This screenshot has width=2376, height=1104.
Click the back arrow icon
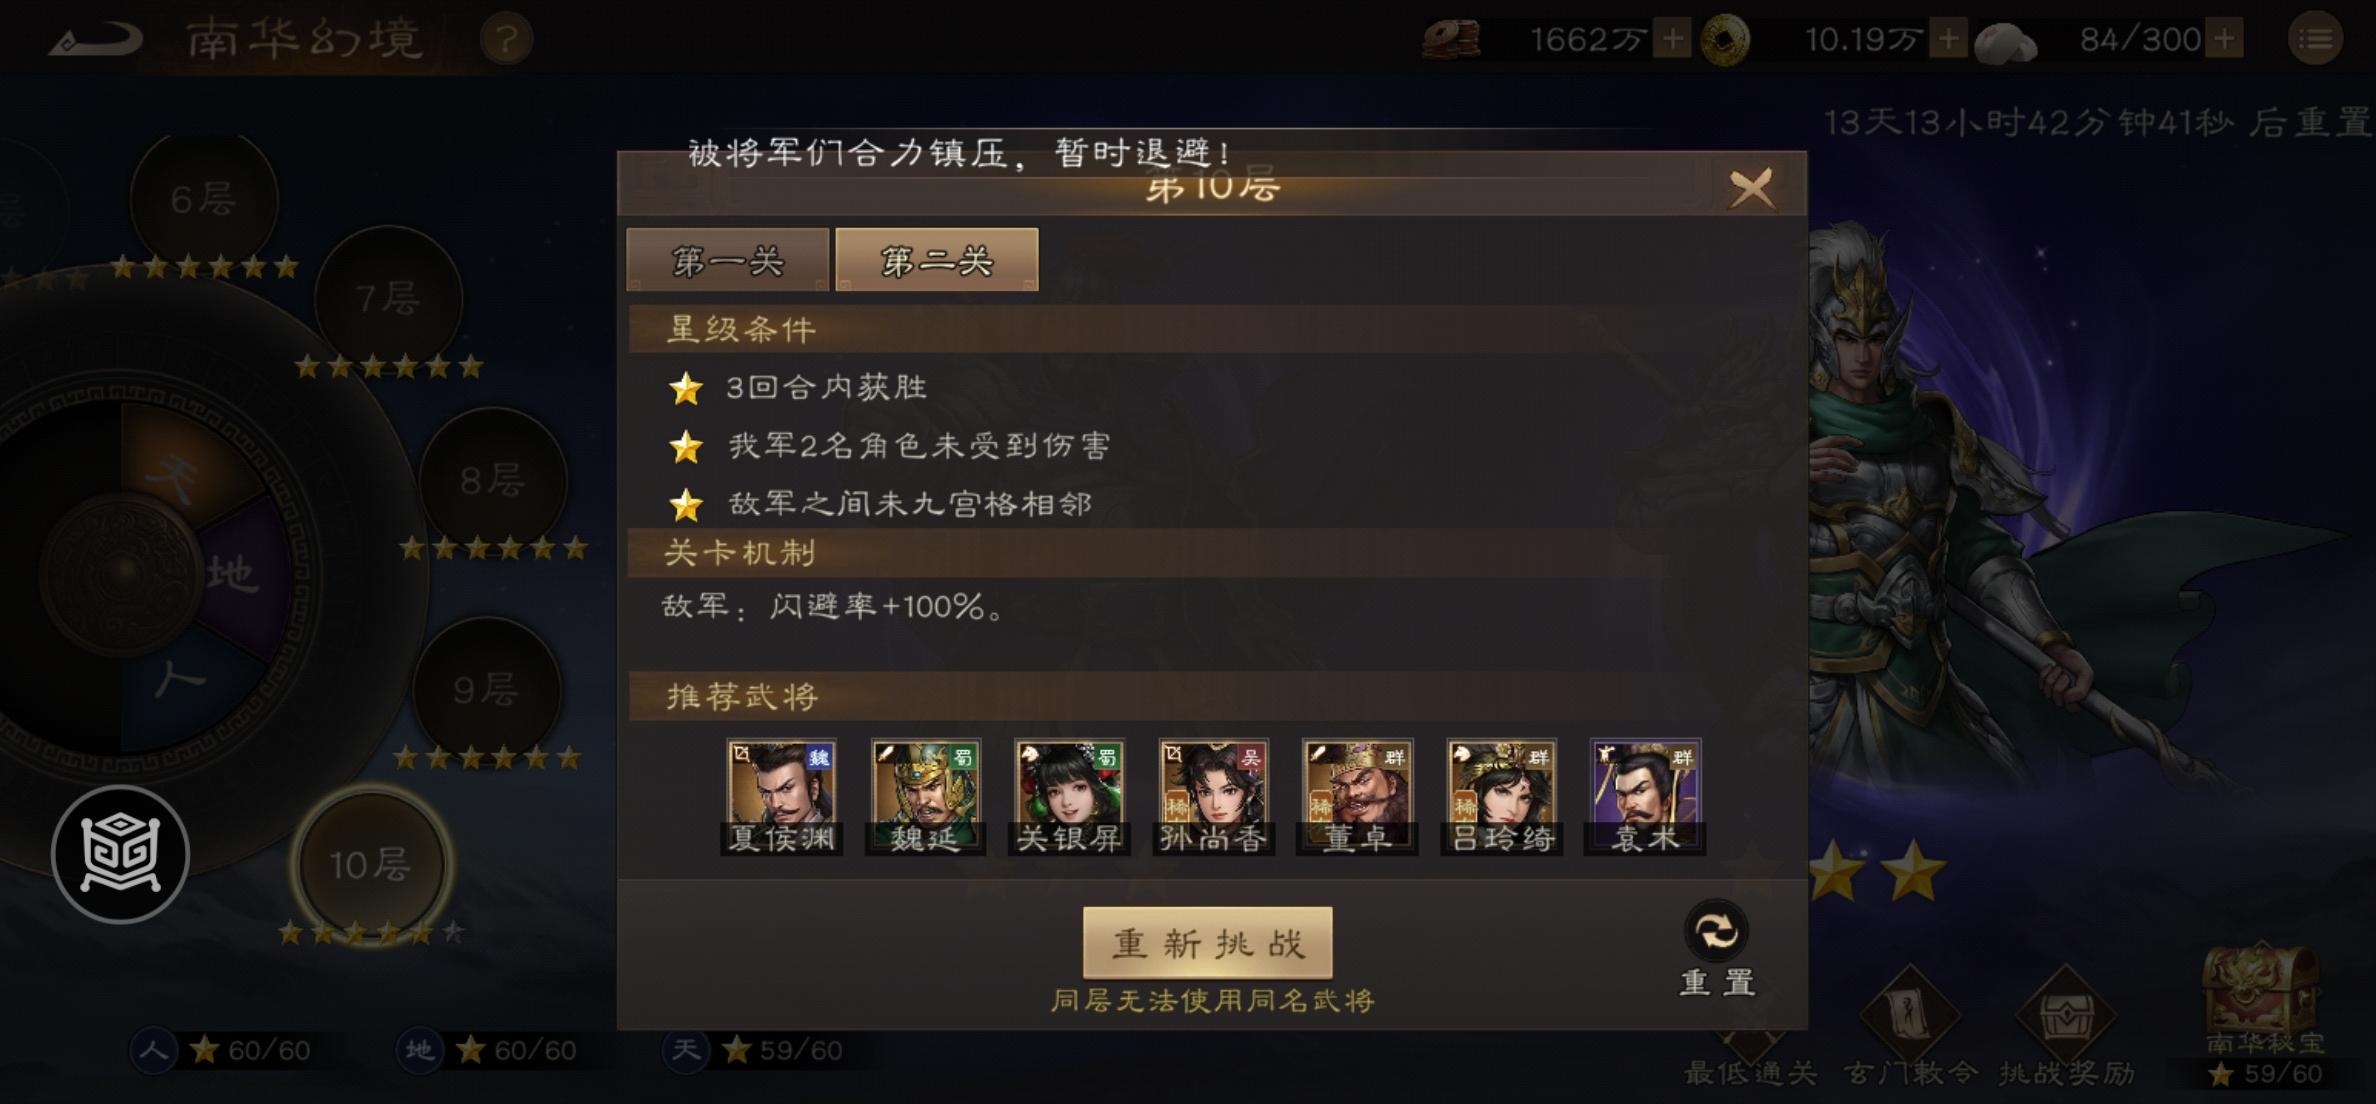pos(96,40)
